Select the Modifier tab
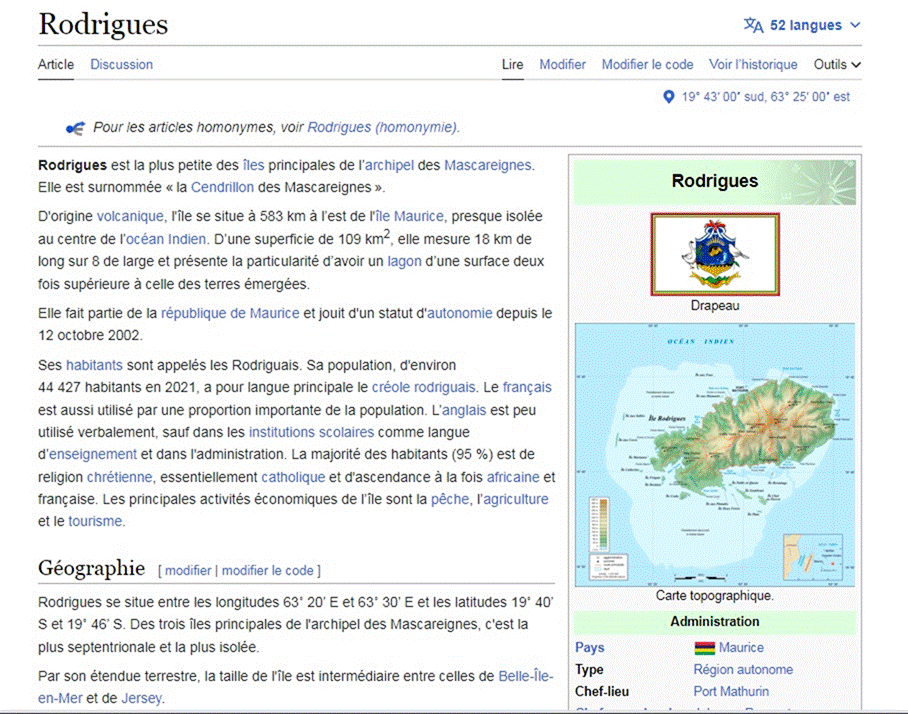This screenshot has width=908, height=714. pyautogui.click(x=562, y=64)
